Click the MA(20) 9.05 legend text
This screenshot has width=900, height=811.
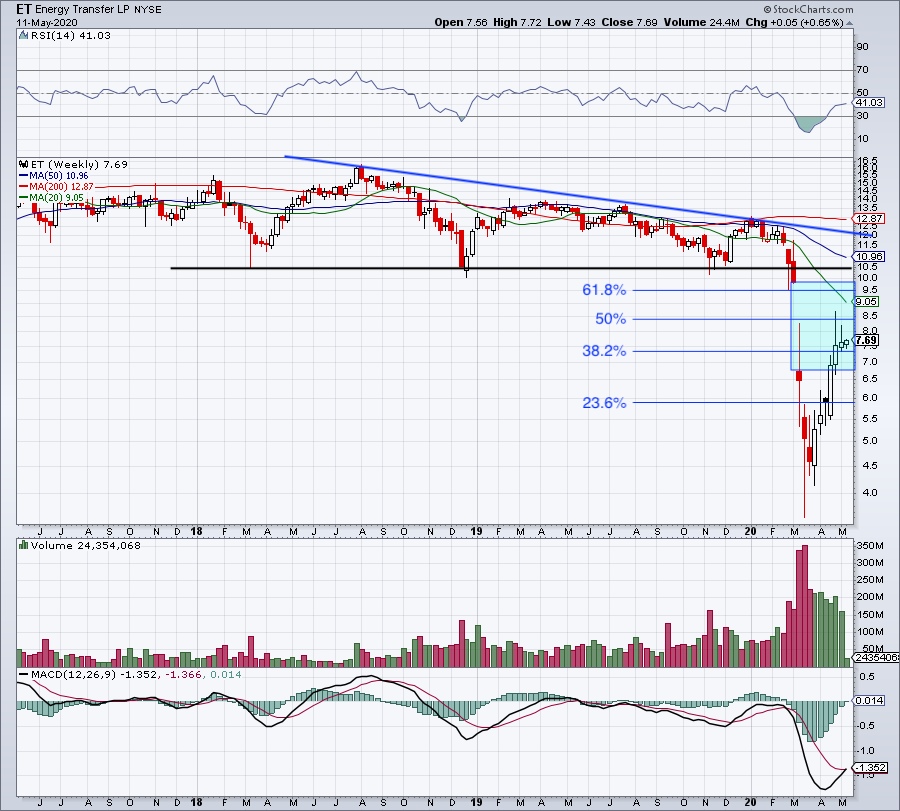click(x=57, y=198)
